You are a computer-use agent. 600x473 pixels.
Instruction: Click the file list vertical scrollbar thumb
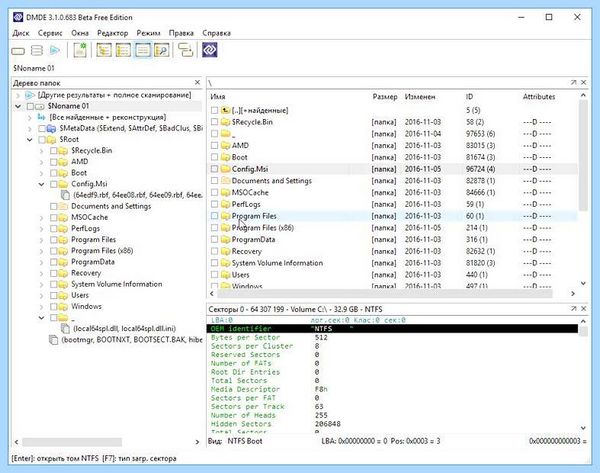click(x=583, y=156)
